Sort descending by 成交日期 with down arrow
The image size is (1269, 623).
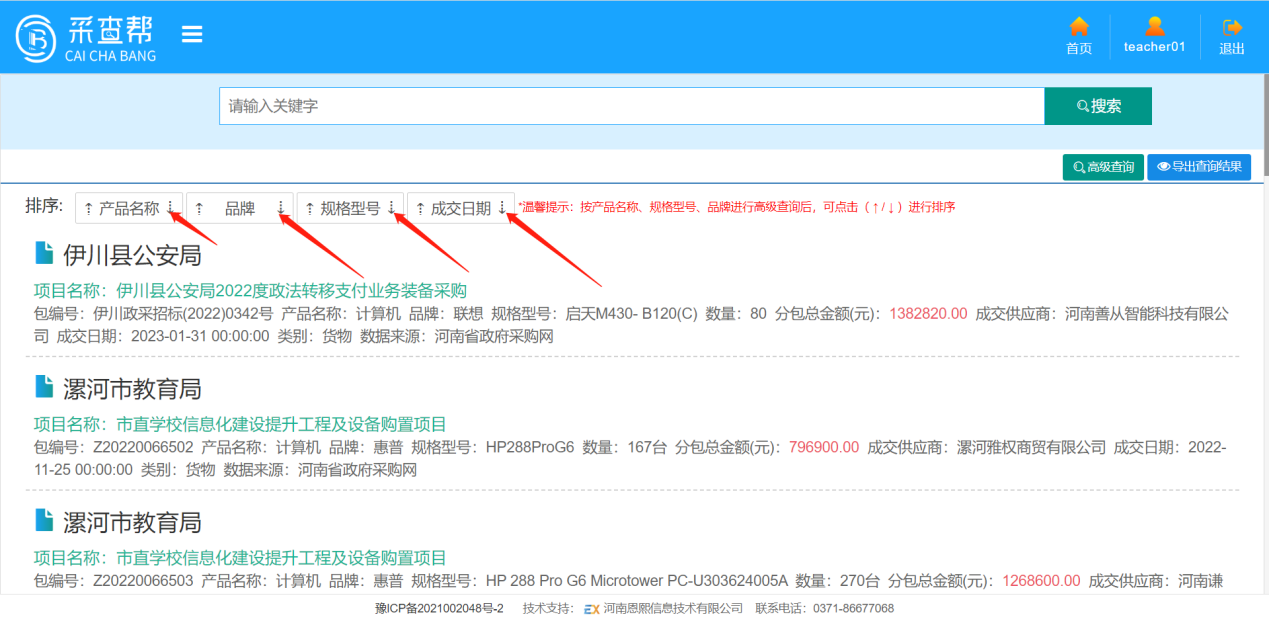(x=502, y=208)
